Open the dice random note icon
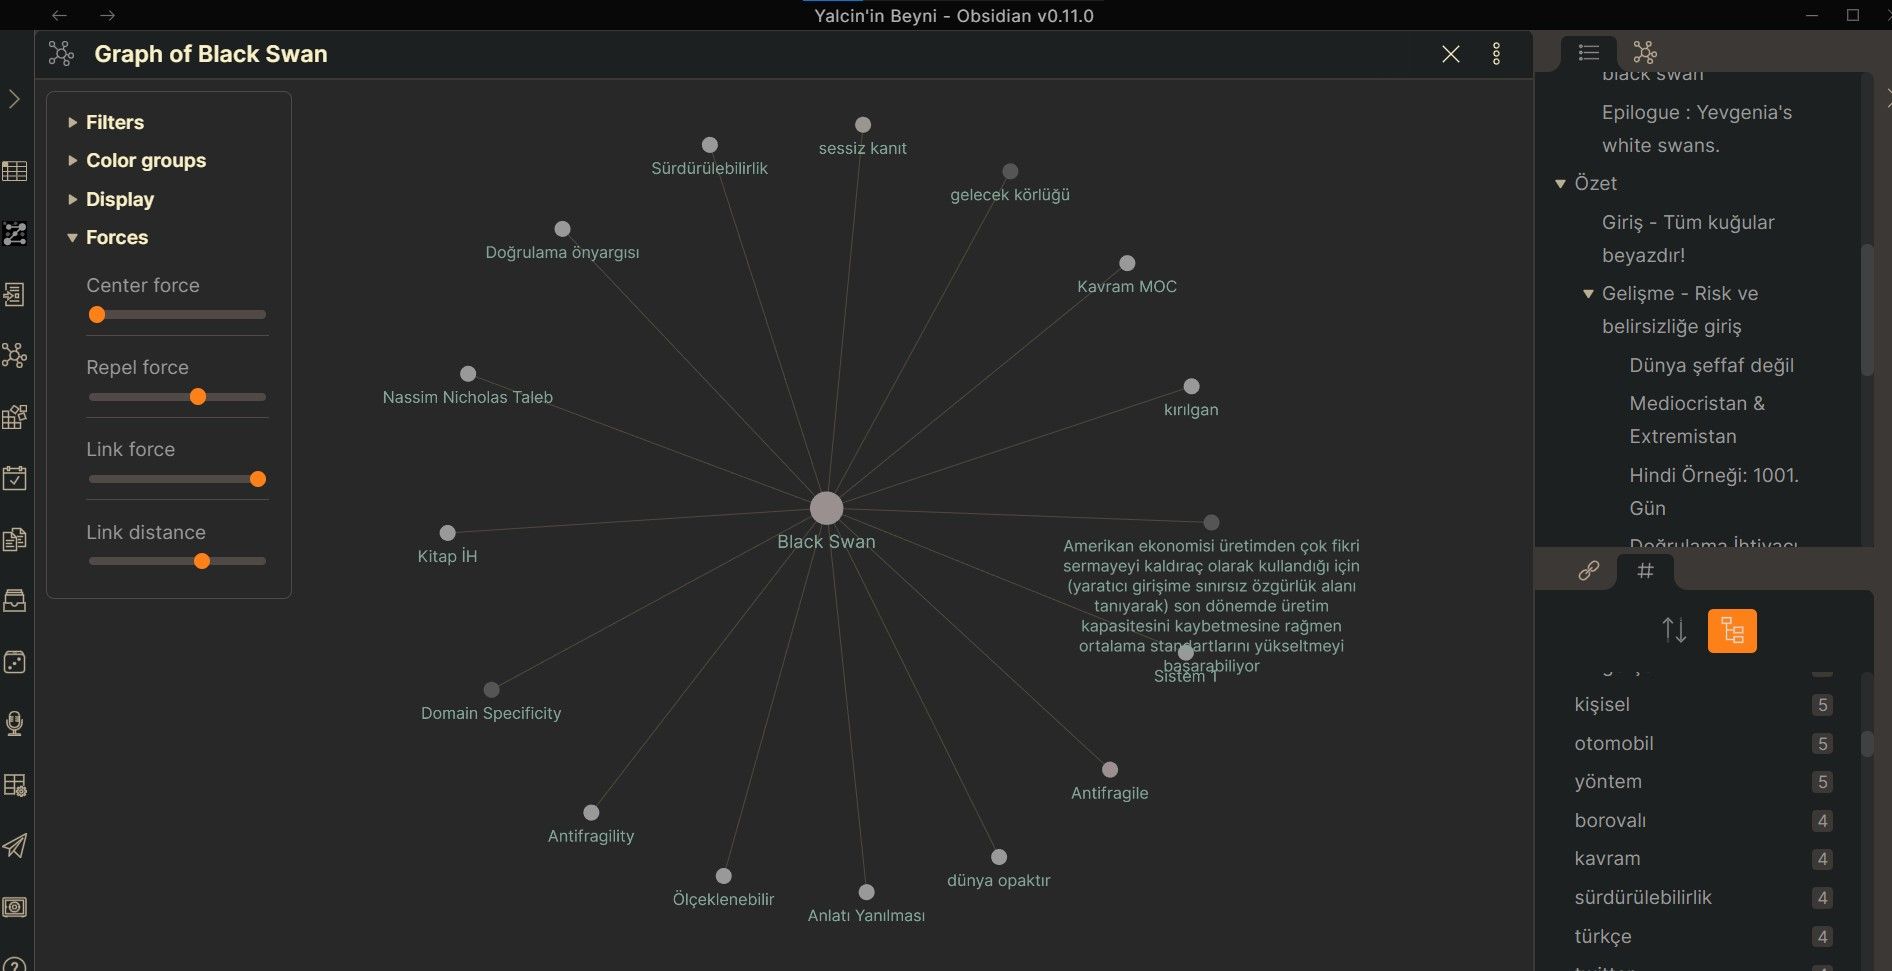This screenshot has width=1892, height=971. [x=15, y=662]
